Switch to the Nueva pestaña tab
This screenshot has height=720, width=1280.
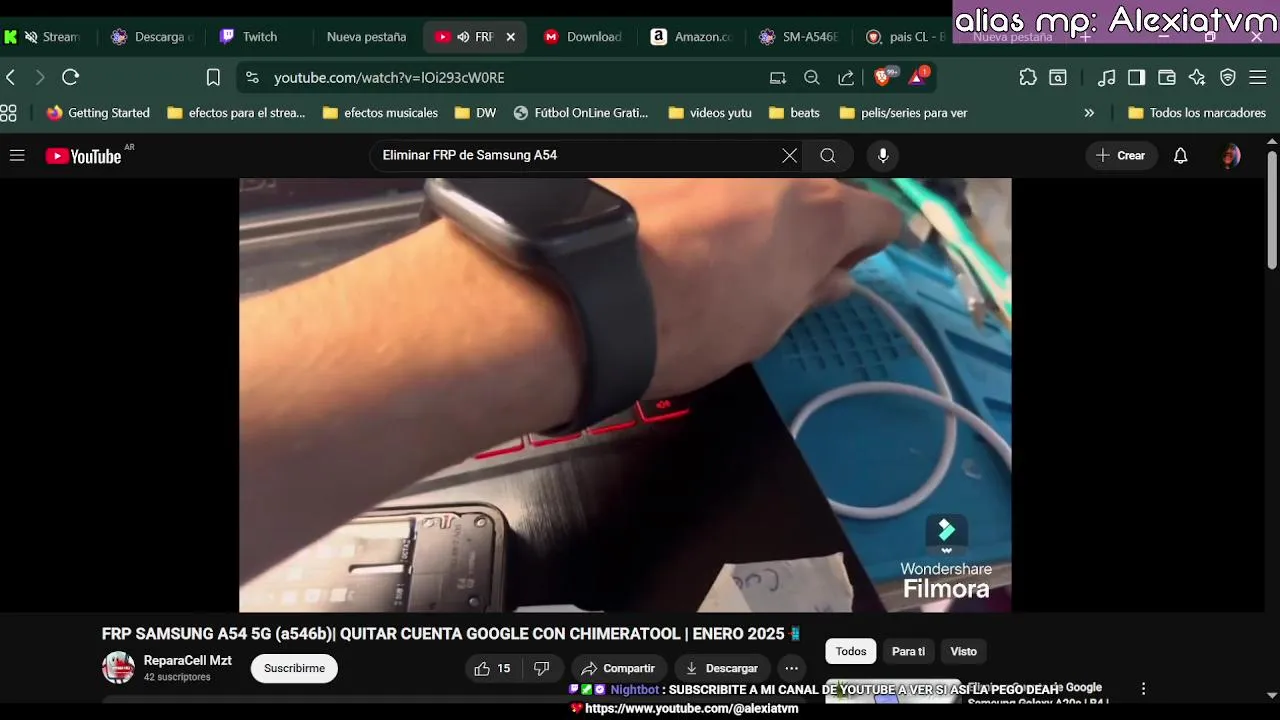click(366, 37)
